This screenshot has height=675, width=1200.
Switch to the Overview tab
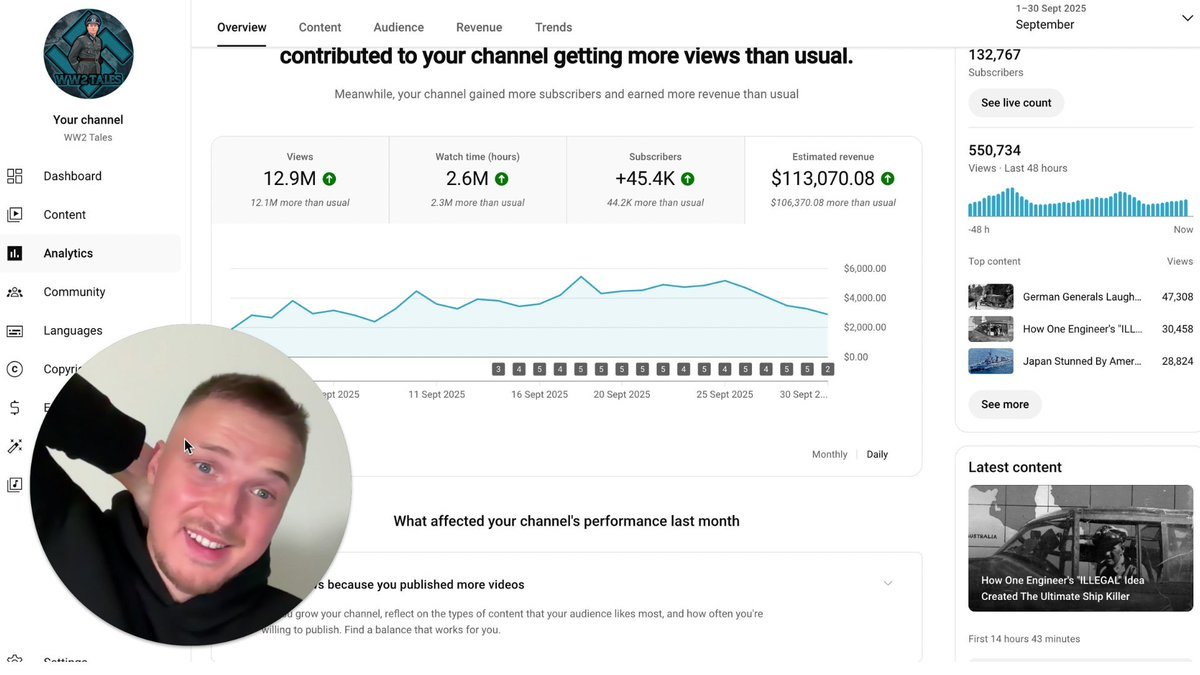pyautogui.click(x=242, y=27)
